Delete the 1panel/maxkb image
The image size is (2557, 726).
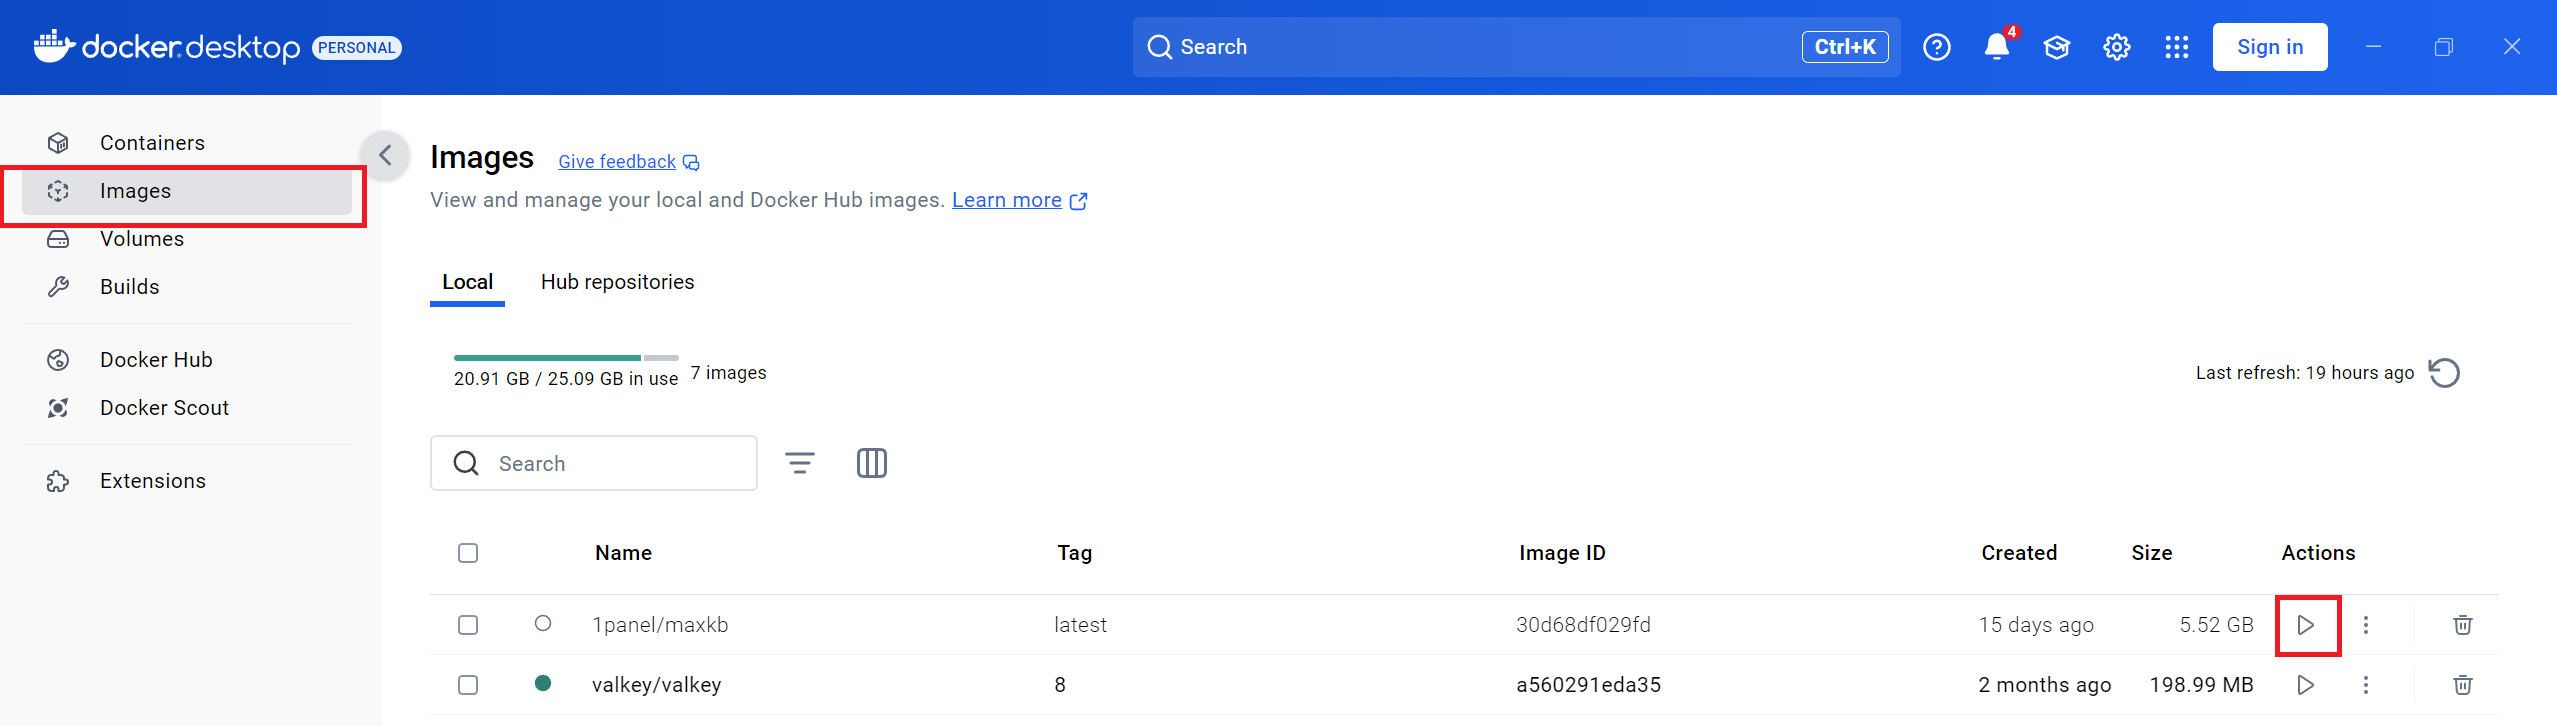[2463, 625]
